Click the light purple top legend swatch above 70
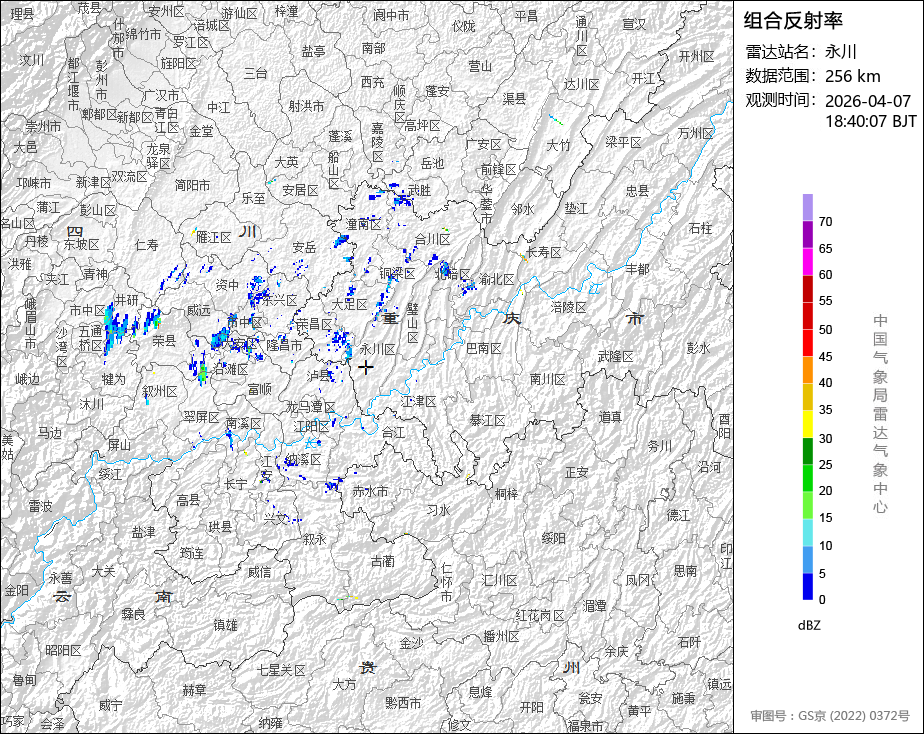Viewport: 924px width, 734px height. tap(807, 207)
